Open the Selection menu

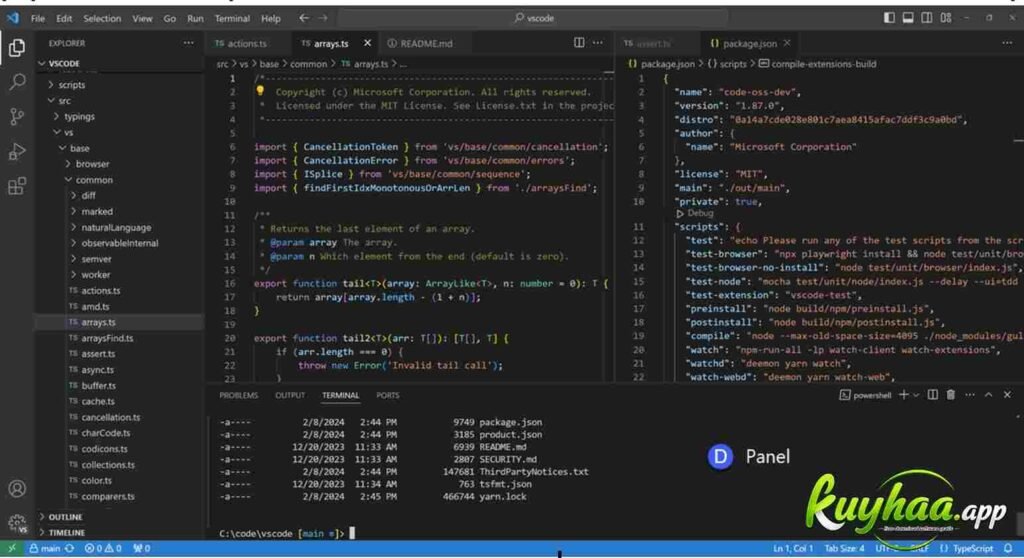(102, 18)
